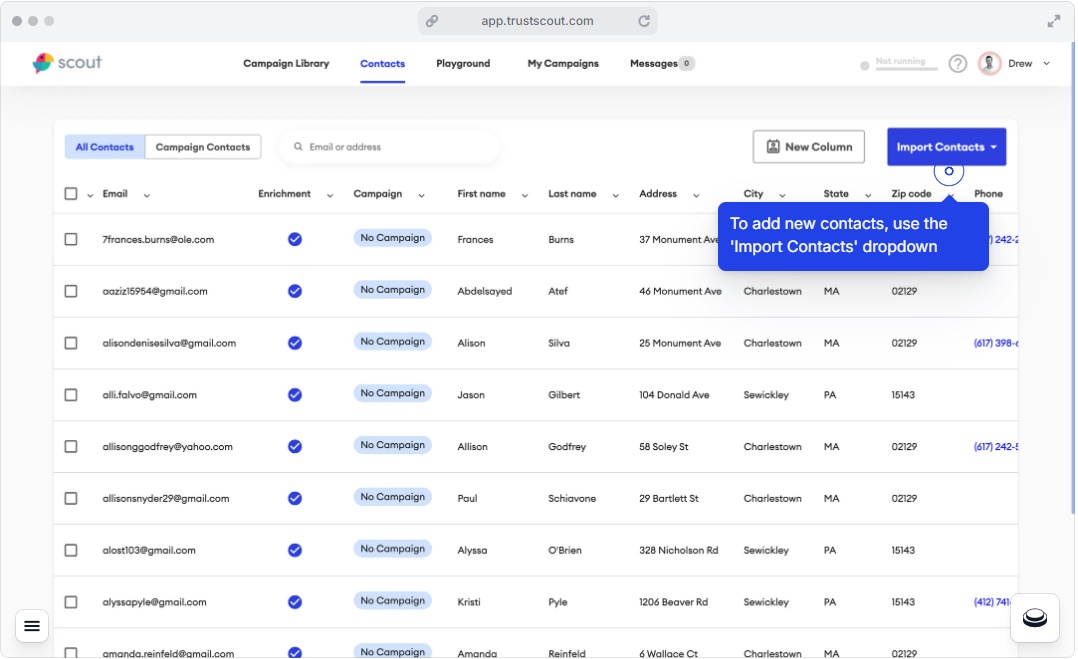
Task: Click enrichment checkmark for alli.falvo@gmail.com
Action: pos(295,395)
